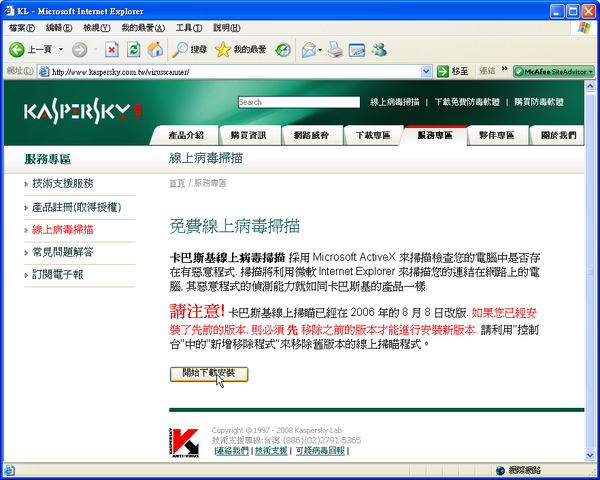Image resolution: width=600 pixels, height=480 pixels.
Task: Open the 編輯(E) menu
Action: click(x=59, y=28)
